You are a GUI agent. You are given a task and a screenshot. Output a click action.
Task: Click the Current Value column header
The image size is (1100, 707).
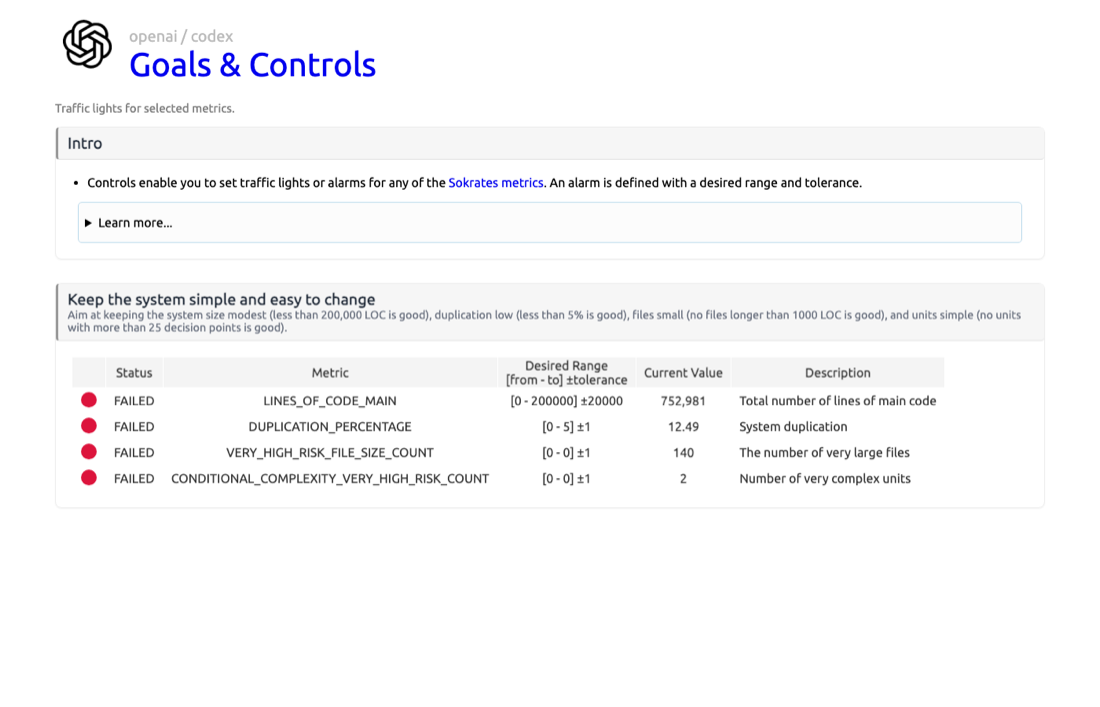click(683, 372)
